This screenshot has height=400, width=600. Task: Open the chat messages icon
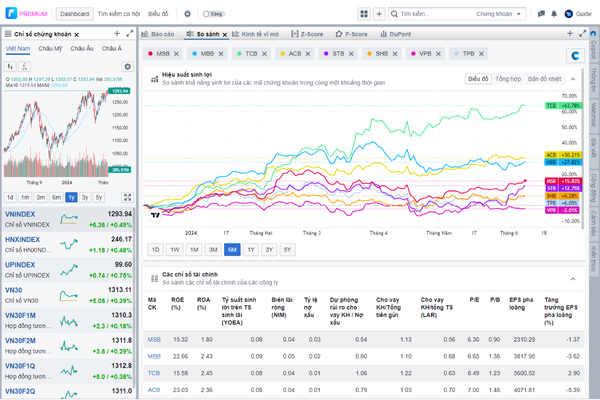tap(541, 14)
